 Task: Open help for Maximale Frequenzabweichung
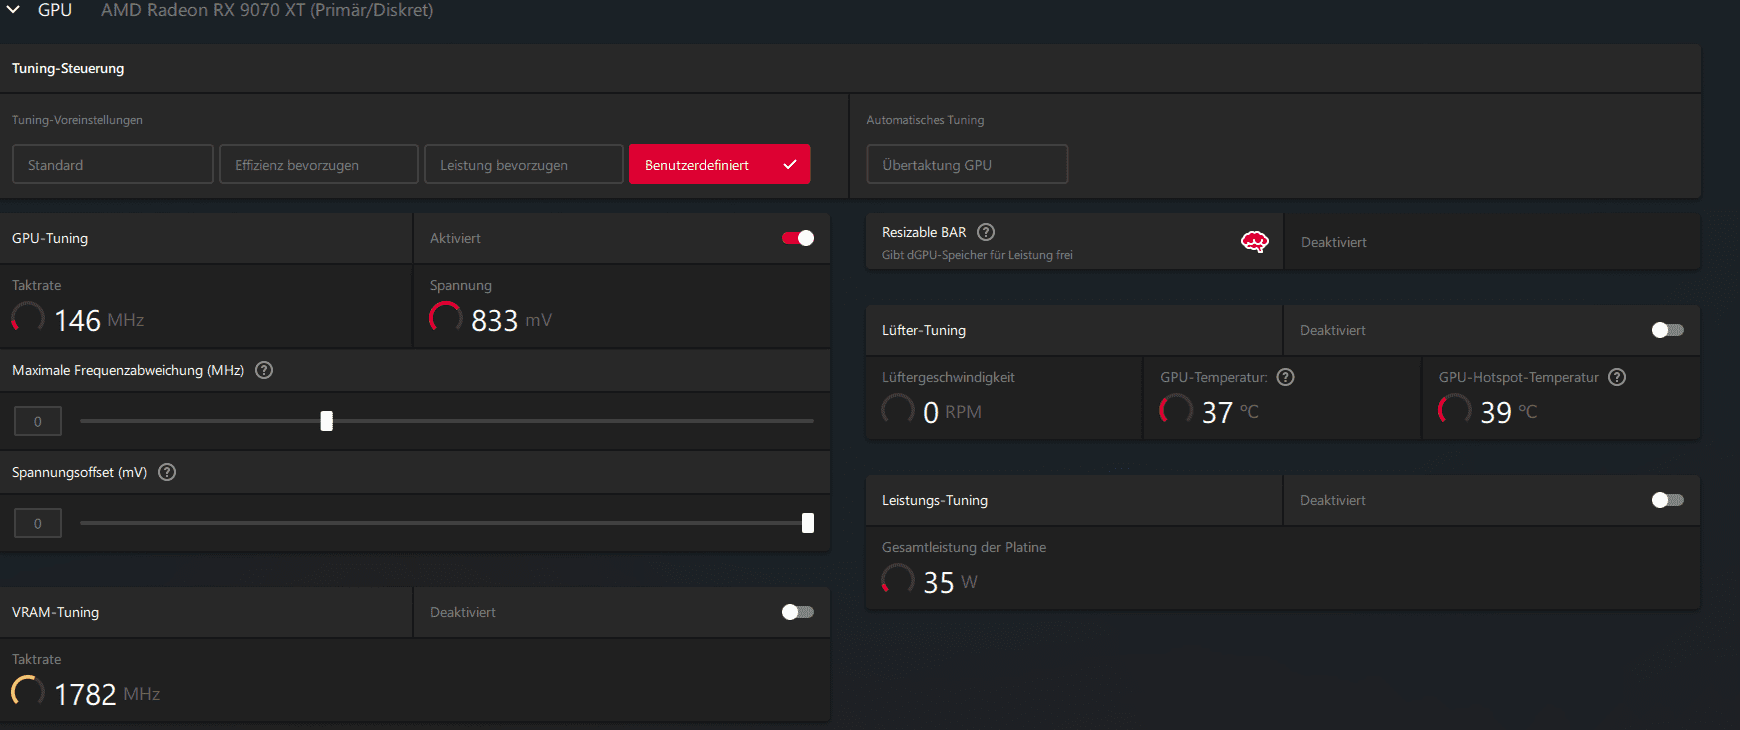[264, 370]
